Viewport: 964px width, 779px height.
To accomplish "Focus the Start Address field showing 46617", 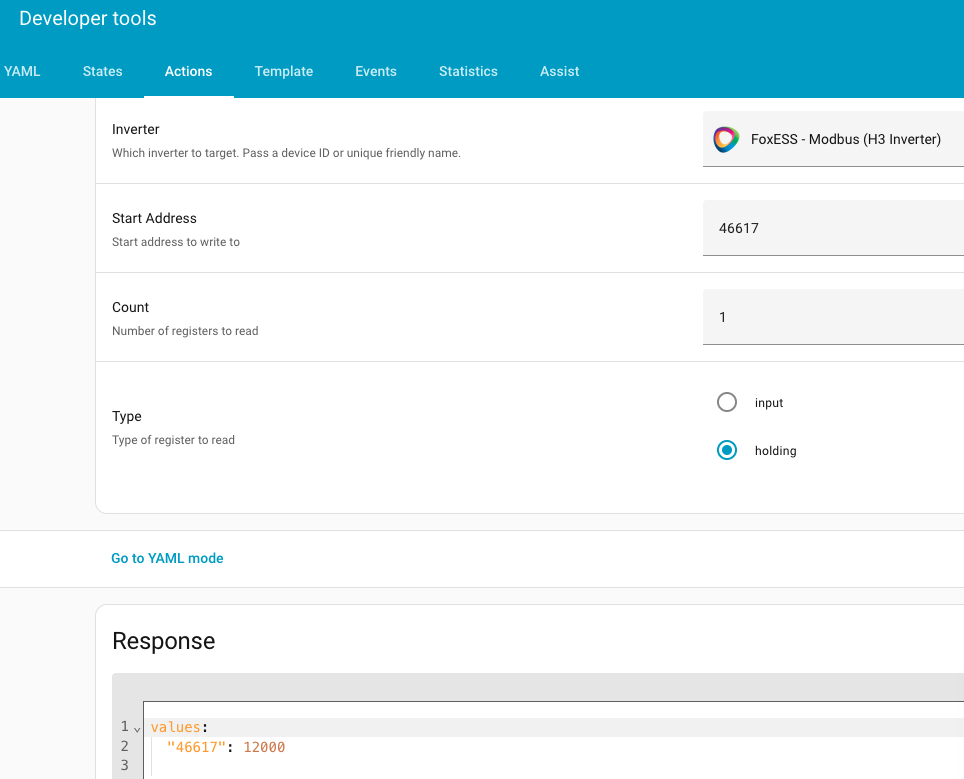I will click(832, 228).
